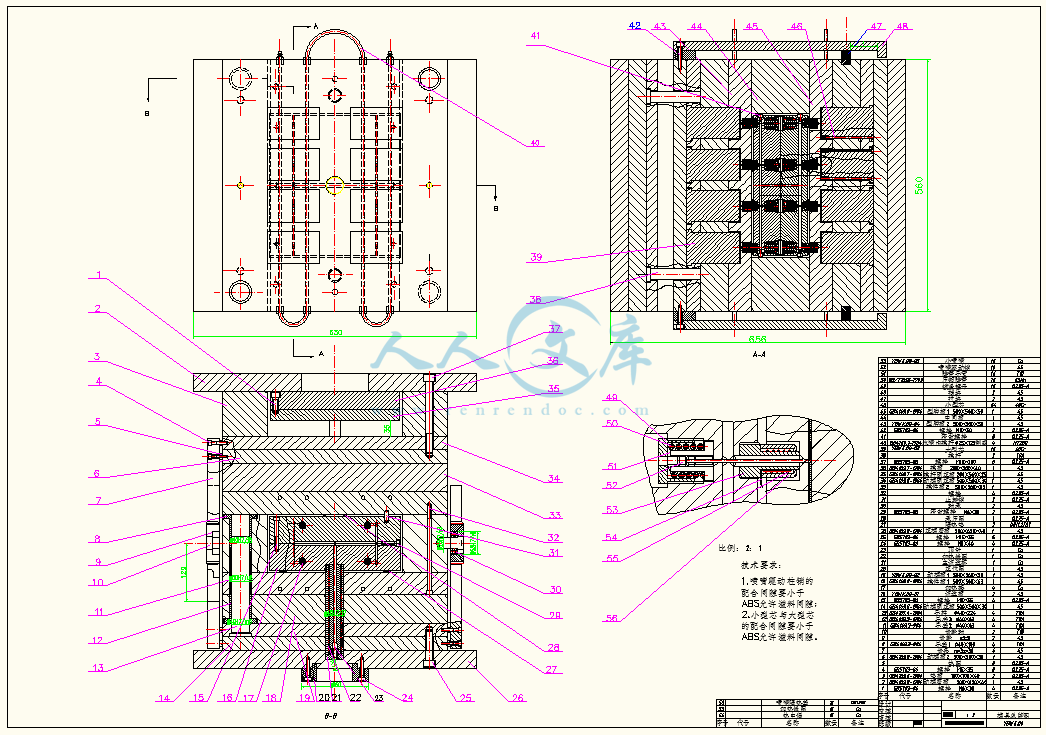
Task: Click the A-A section view label
Action: point(758,355)
